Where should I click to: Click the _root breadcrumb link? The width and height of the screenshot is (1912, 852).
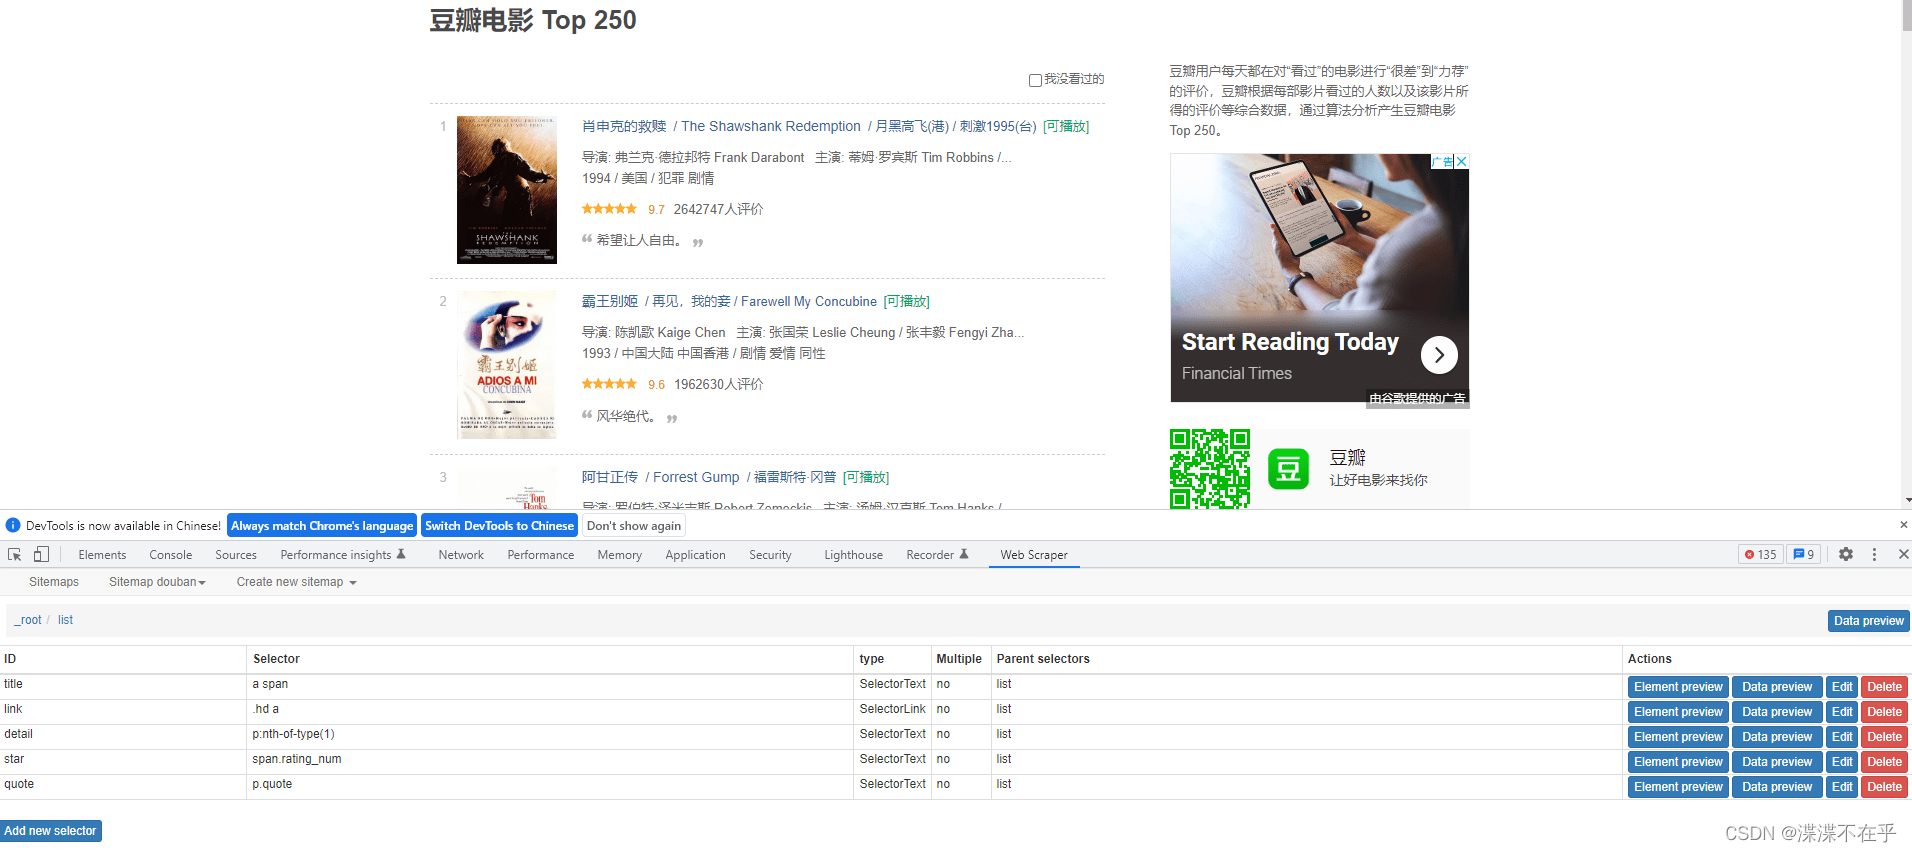pos(28,620)
